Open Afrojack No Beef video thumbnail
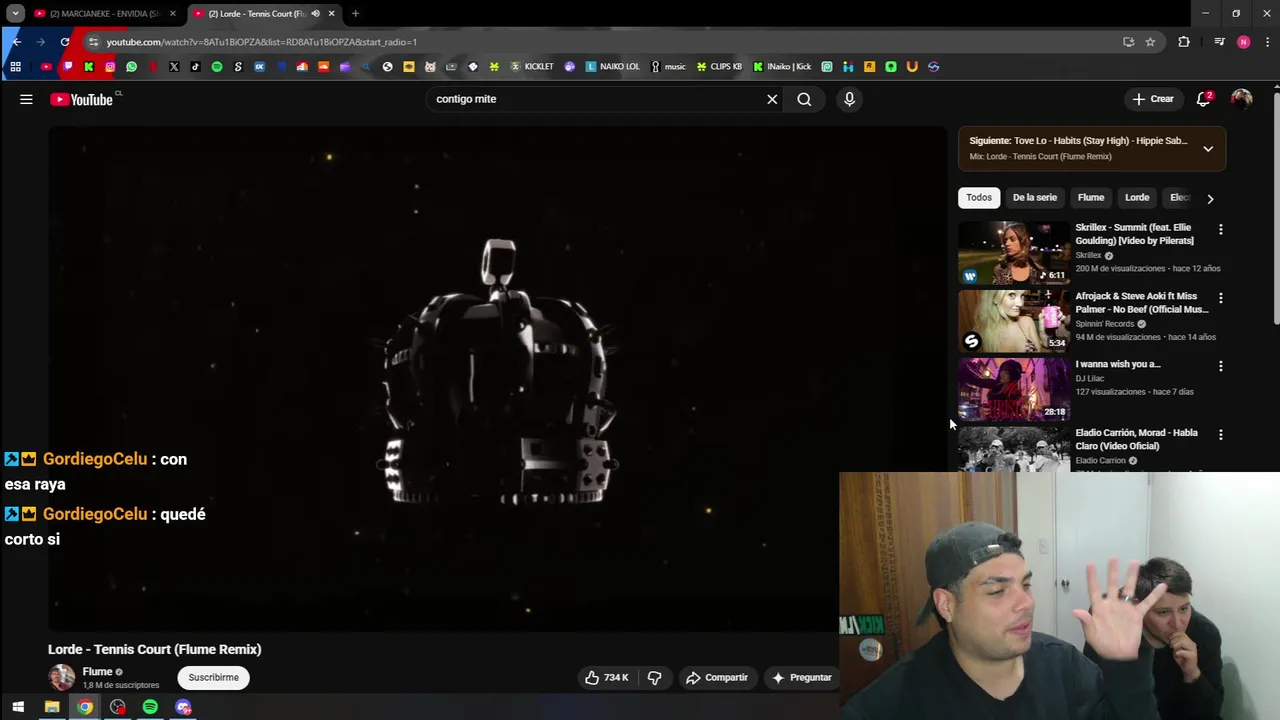The image size is (1280, 720). [x=1013, y=321]
